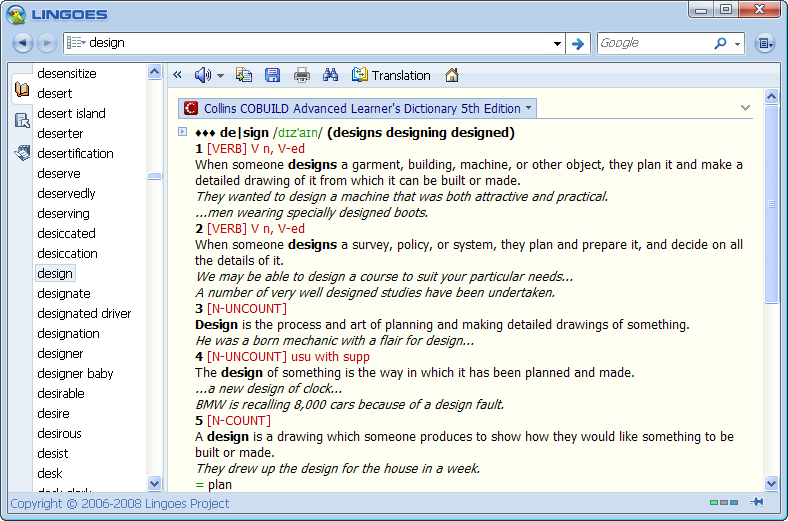This screenshot has width=788, height=521.
Task: Click the '[N-COUNT]' grammar label
Action: [239, 421]
